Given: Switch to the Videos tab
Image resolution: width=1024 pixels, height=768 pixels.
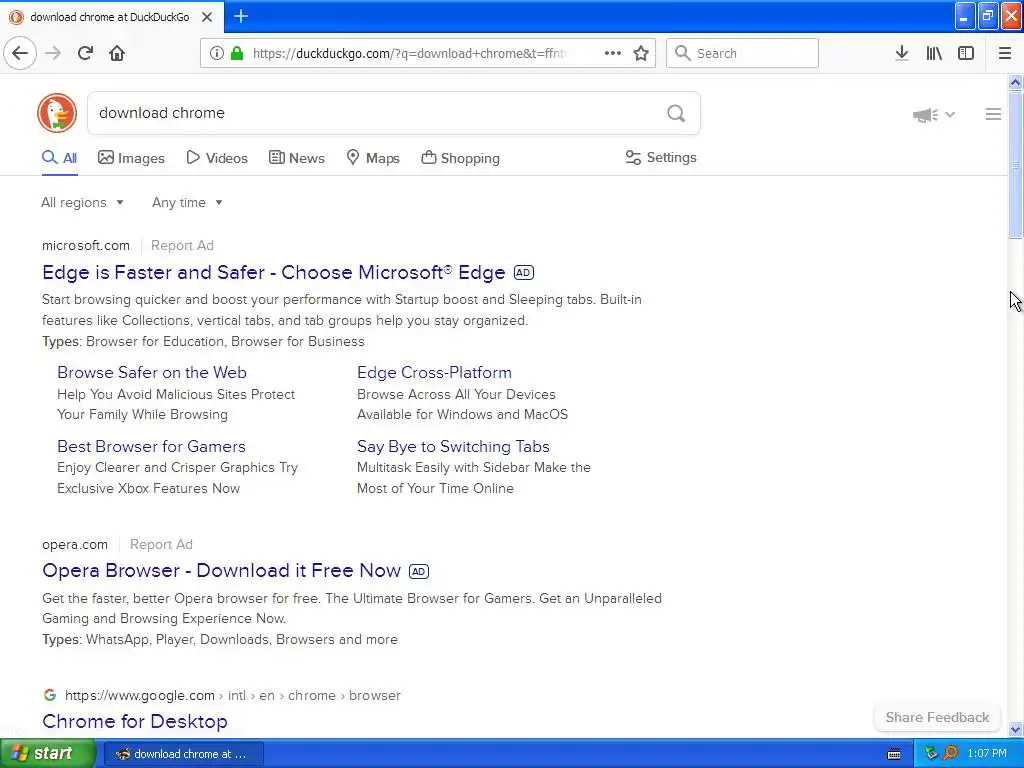Looking at the screenshot, I should pos(217,158).
